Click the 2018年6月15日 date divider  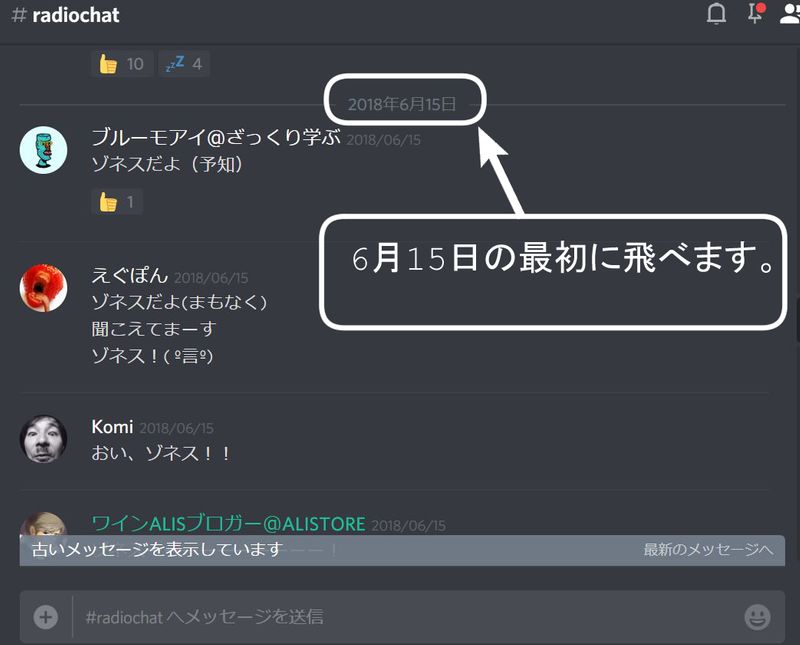(x=402, y=104)
